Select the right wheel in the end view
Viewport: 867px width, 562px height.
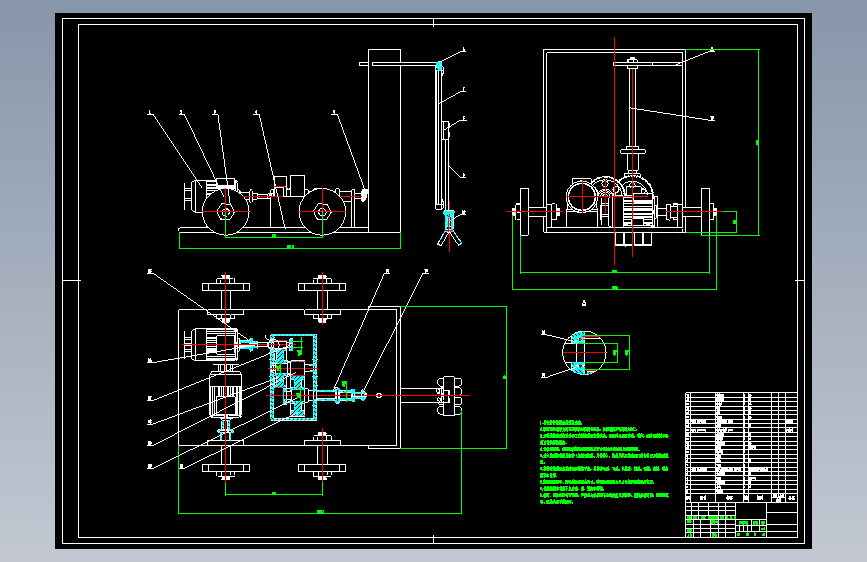pos(706,211)
